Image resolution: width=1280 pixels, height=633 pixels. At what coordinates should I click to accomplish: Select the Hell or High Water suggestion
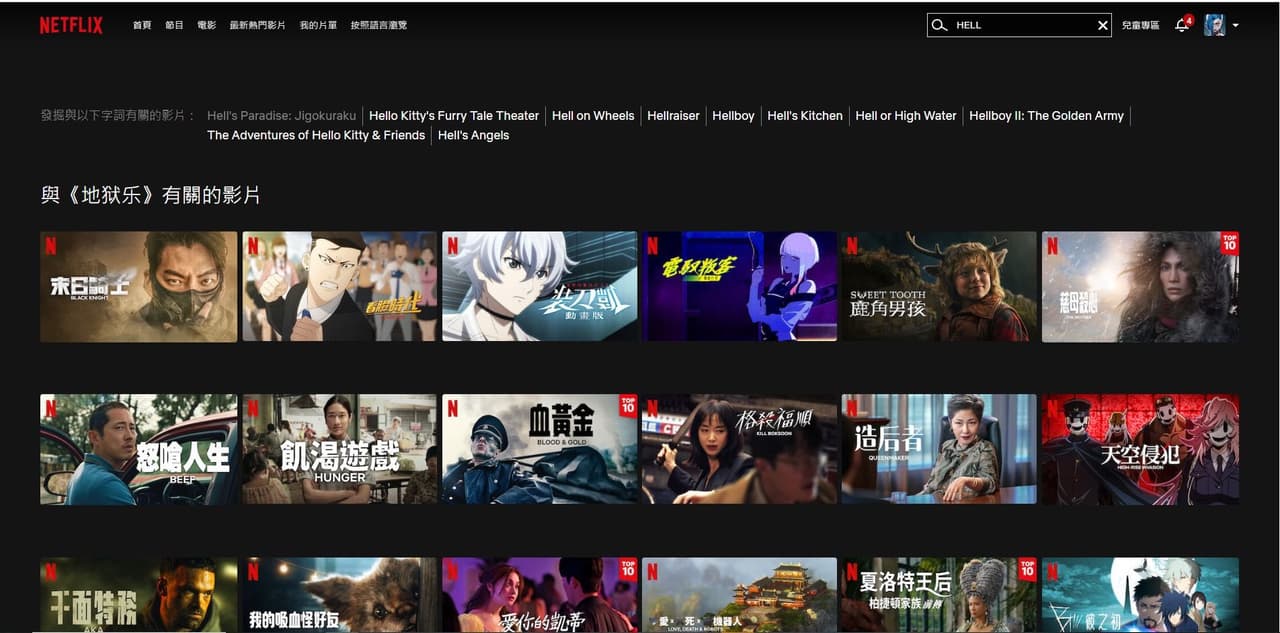pos(906,115)
